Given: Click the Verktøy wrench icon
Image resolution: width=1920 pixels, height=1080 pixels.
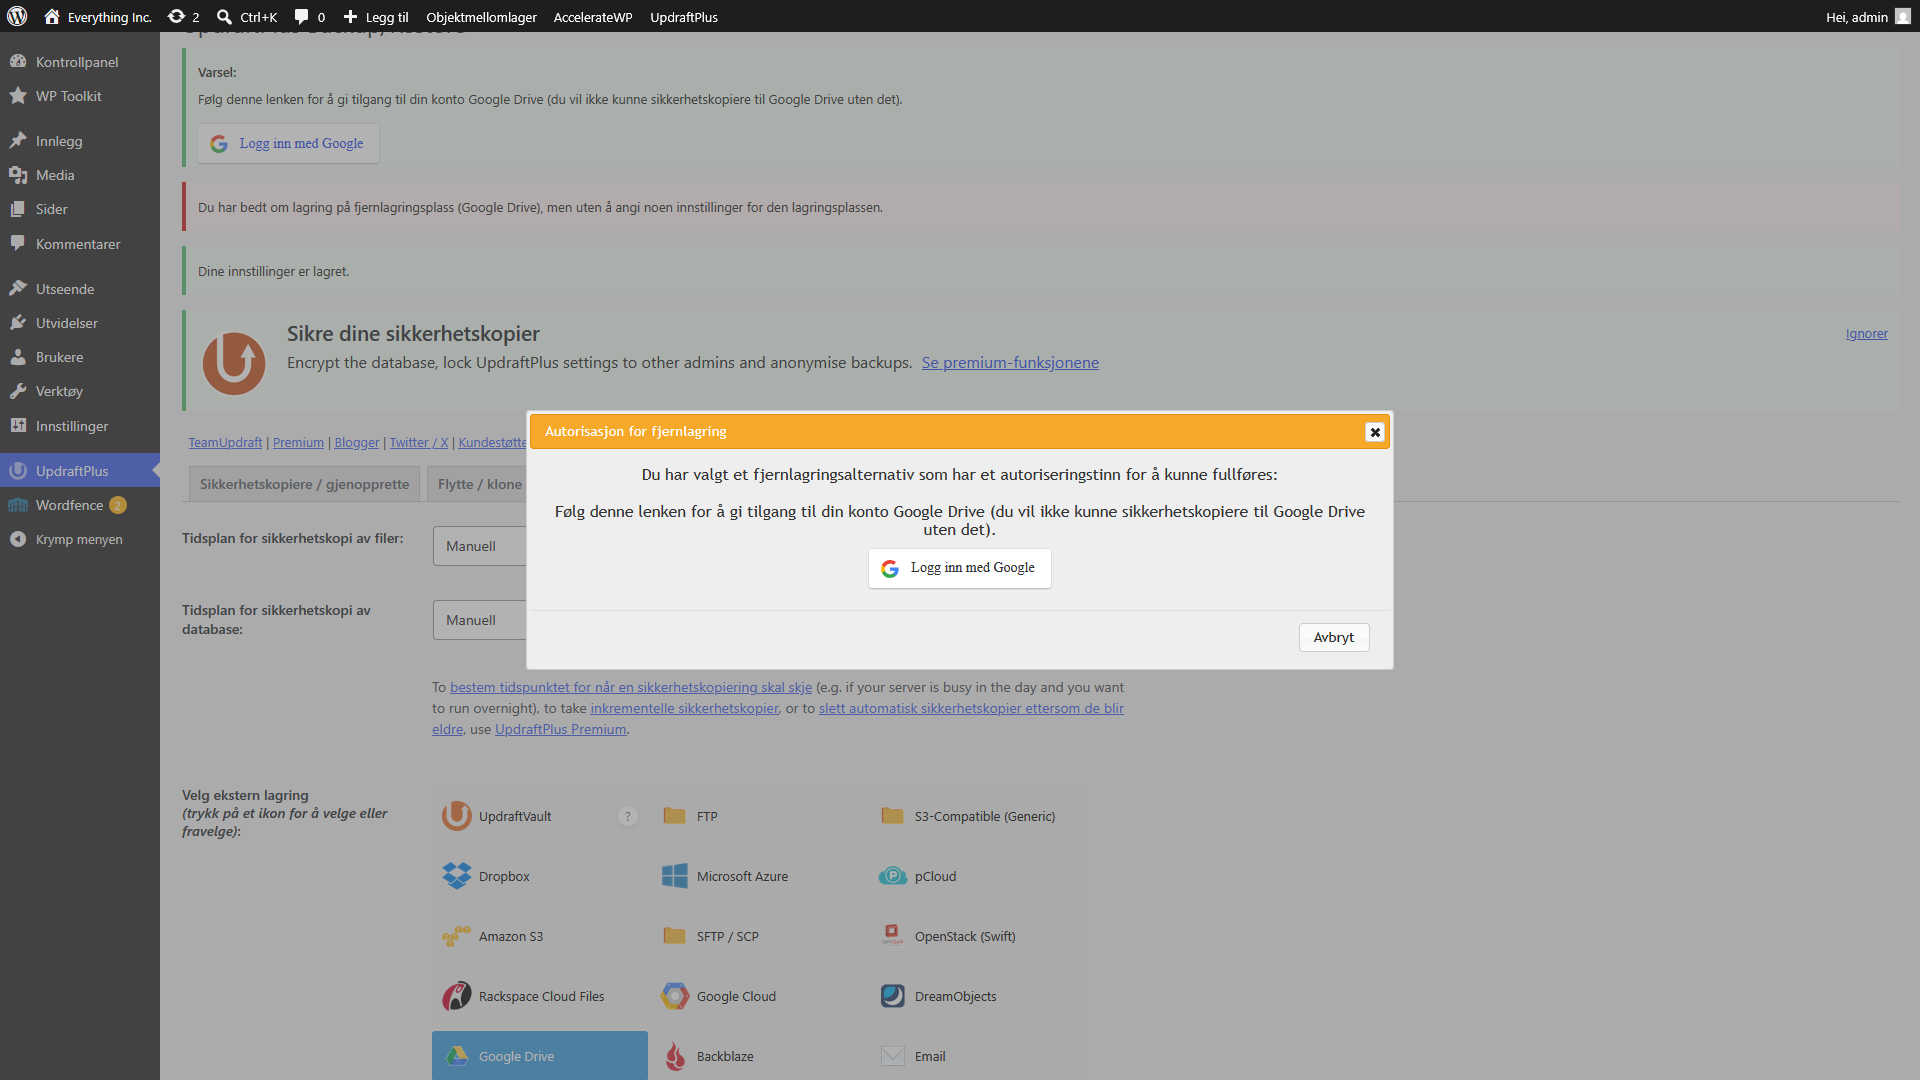Looking at the screenshot, I should [x=18, y=391].
